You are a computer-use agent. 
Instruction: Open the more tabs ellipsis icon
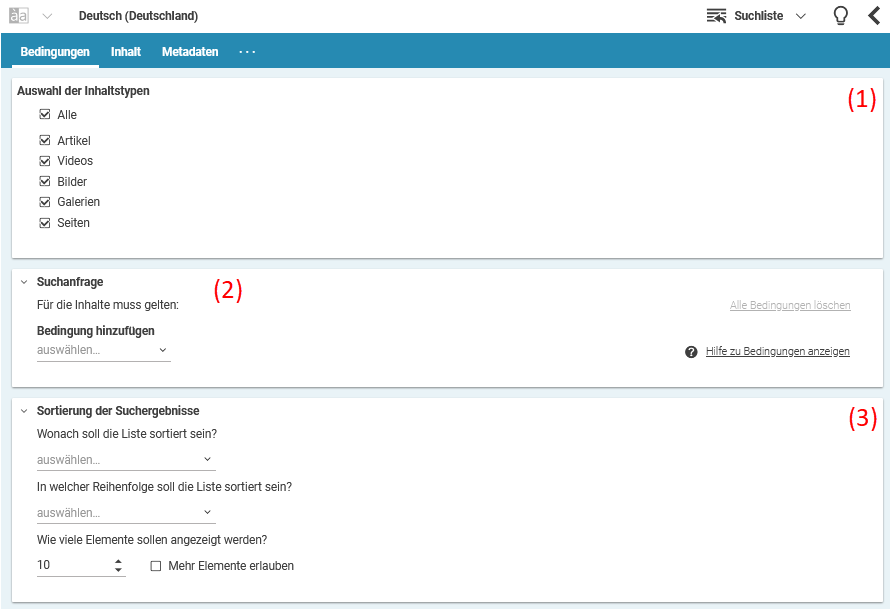pyautogui.click(x=247, y=51)
